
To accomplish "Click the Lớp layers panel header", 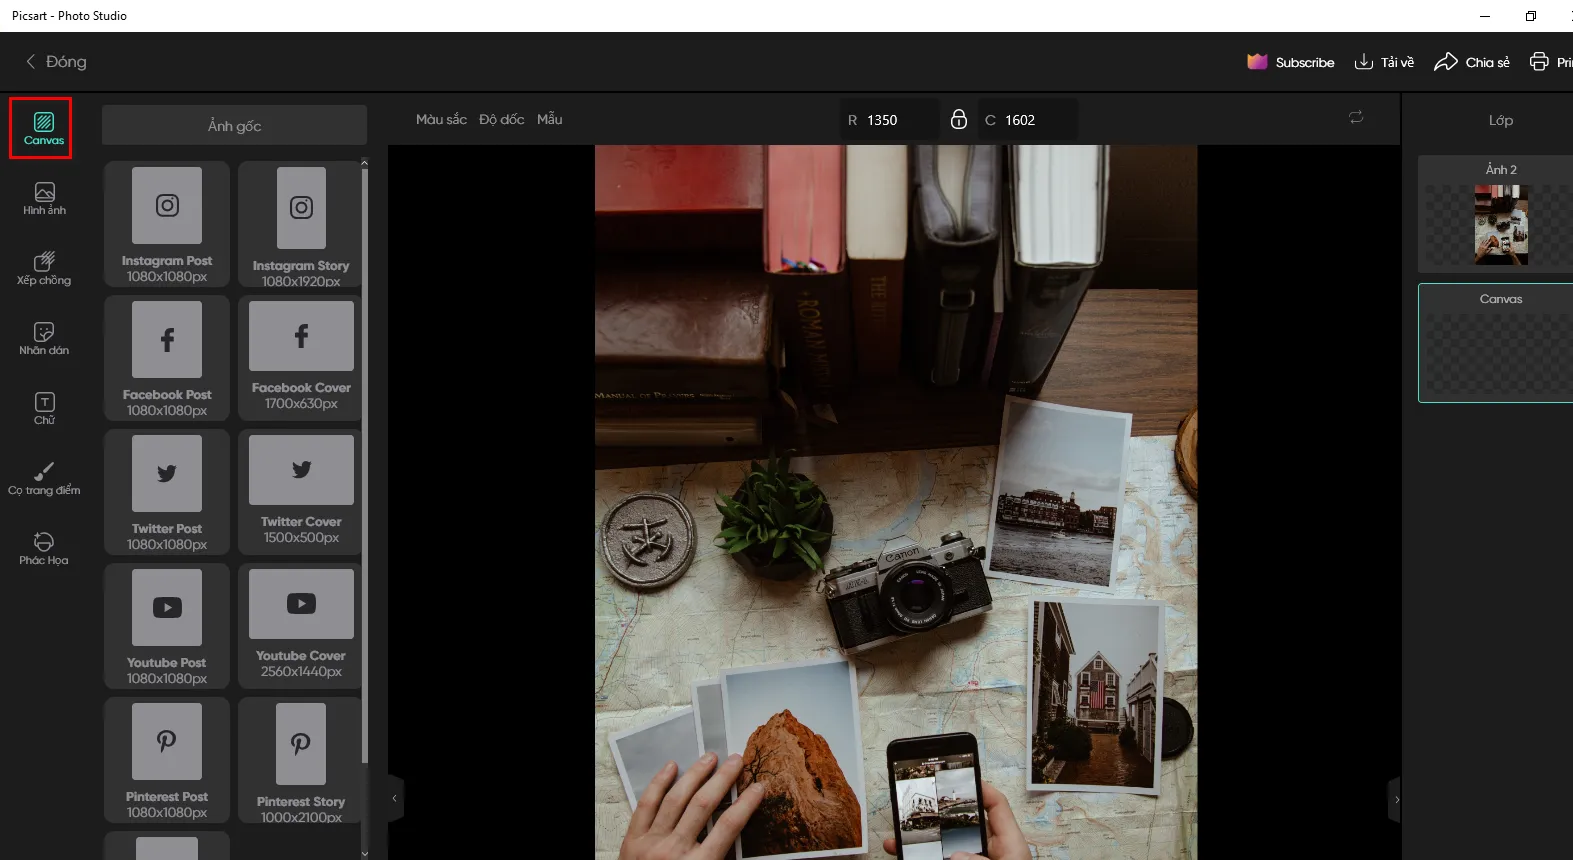I will (x=1500, y=120).
